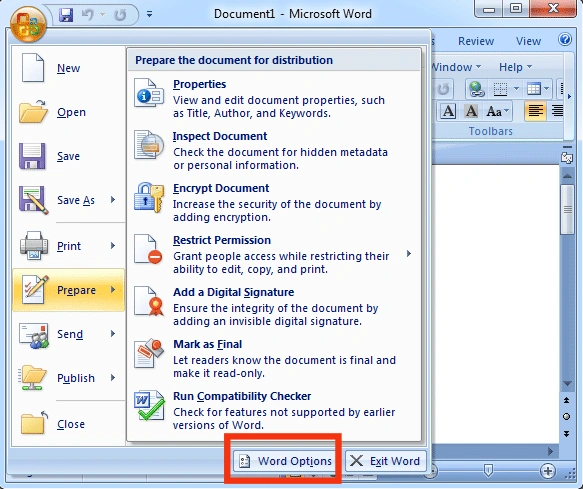Viewport: 583px width, 489px height.
Task: Switch to the View ribbon tab
Action: tap(528, 41)
